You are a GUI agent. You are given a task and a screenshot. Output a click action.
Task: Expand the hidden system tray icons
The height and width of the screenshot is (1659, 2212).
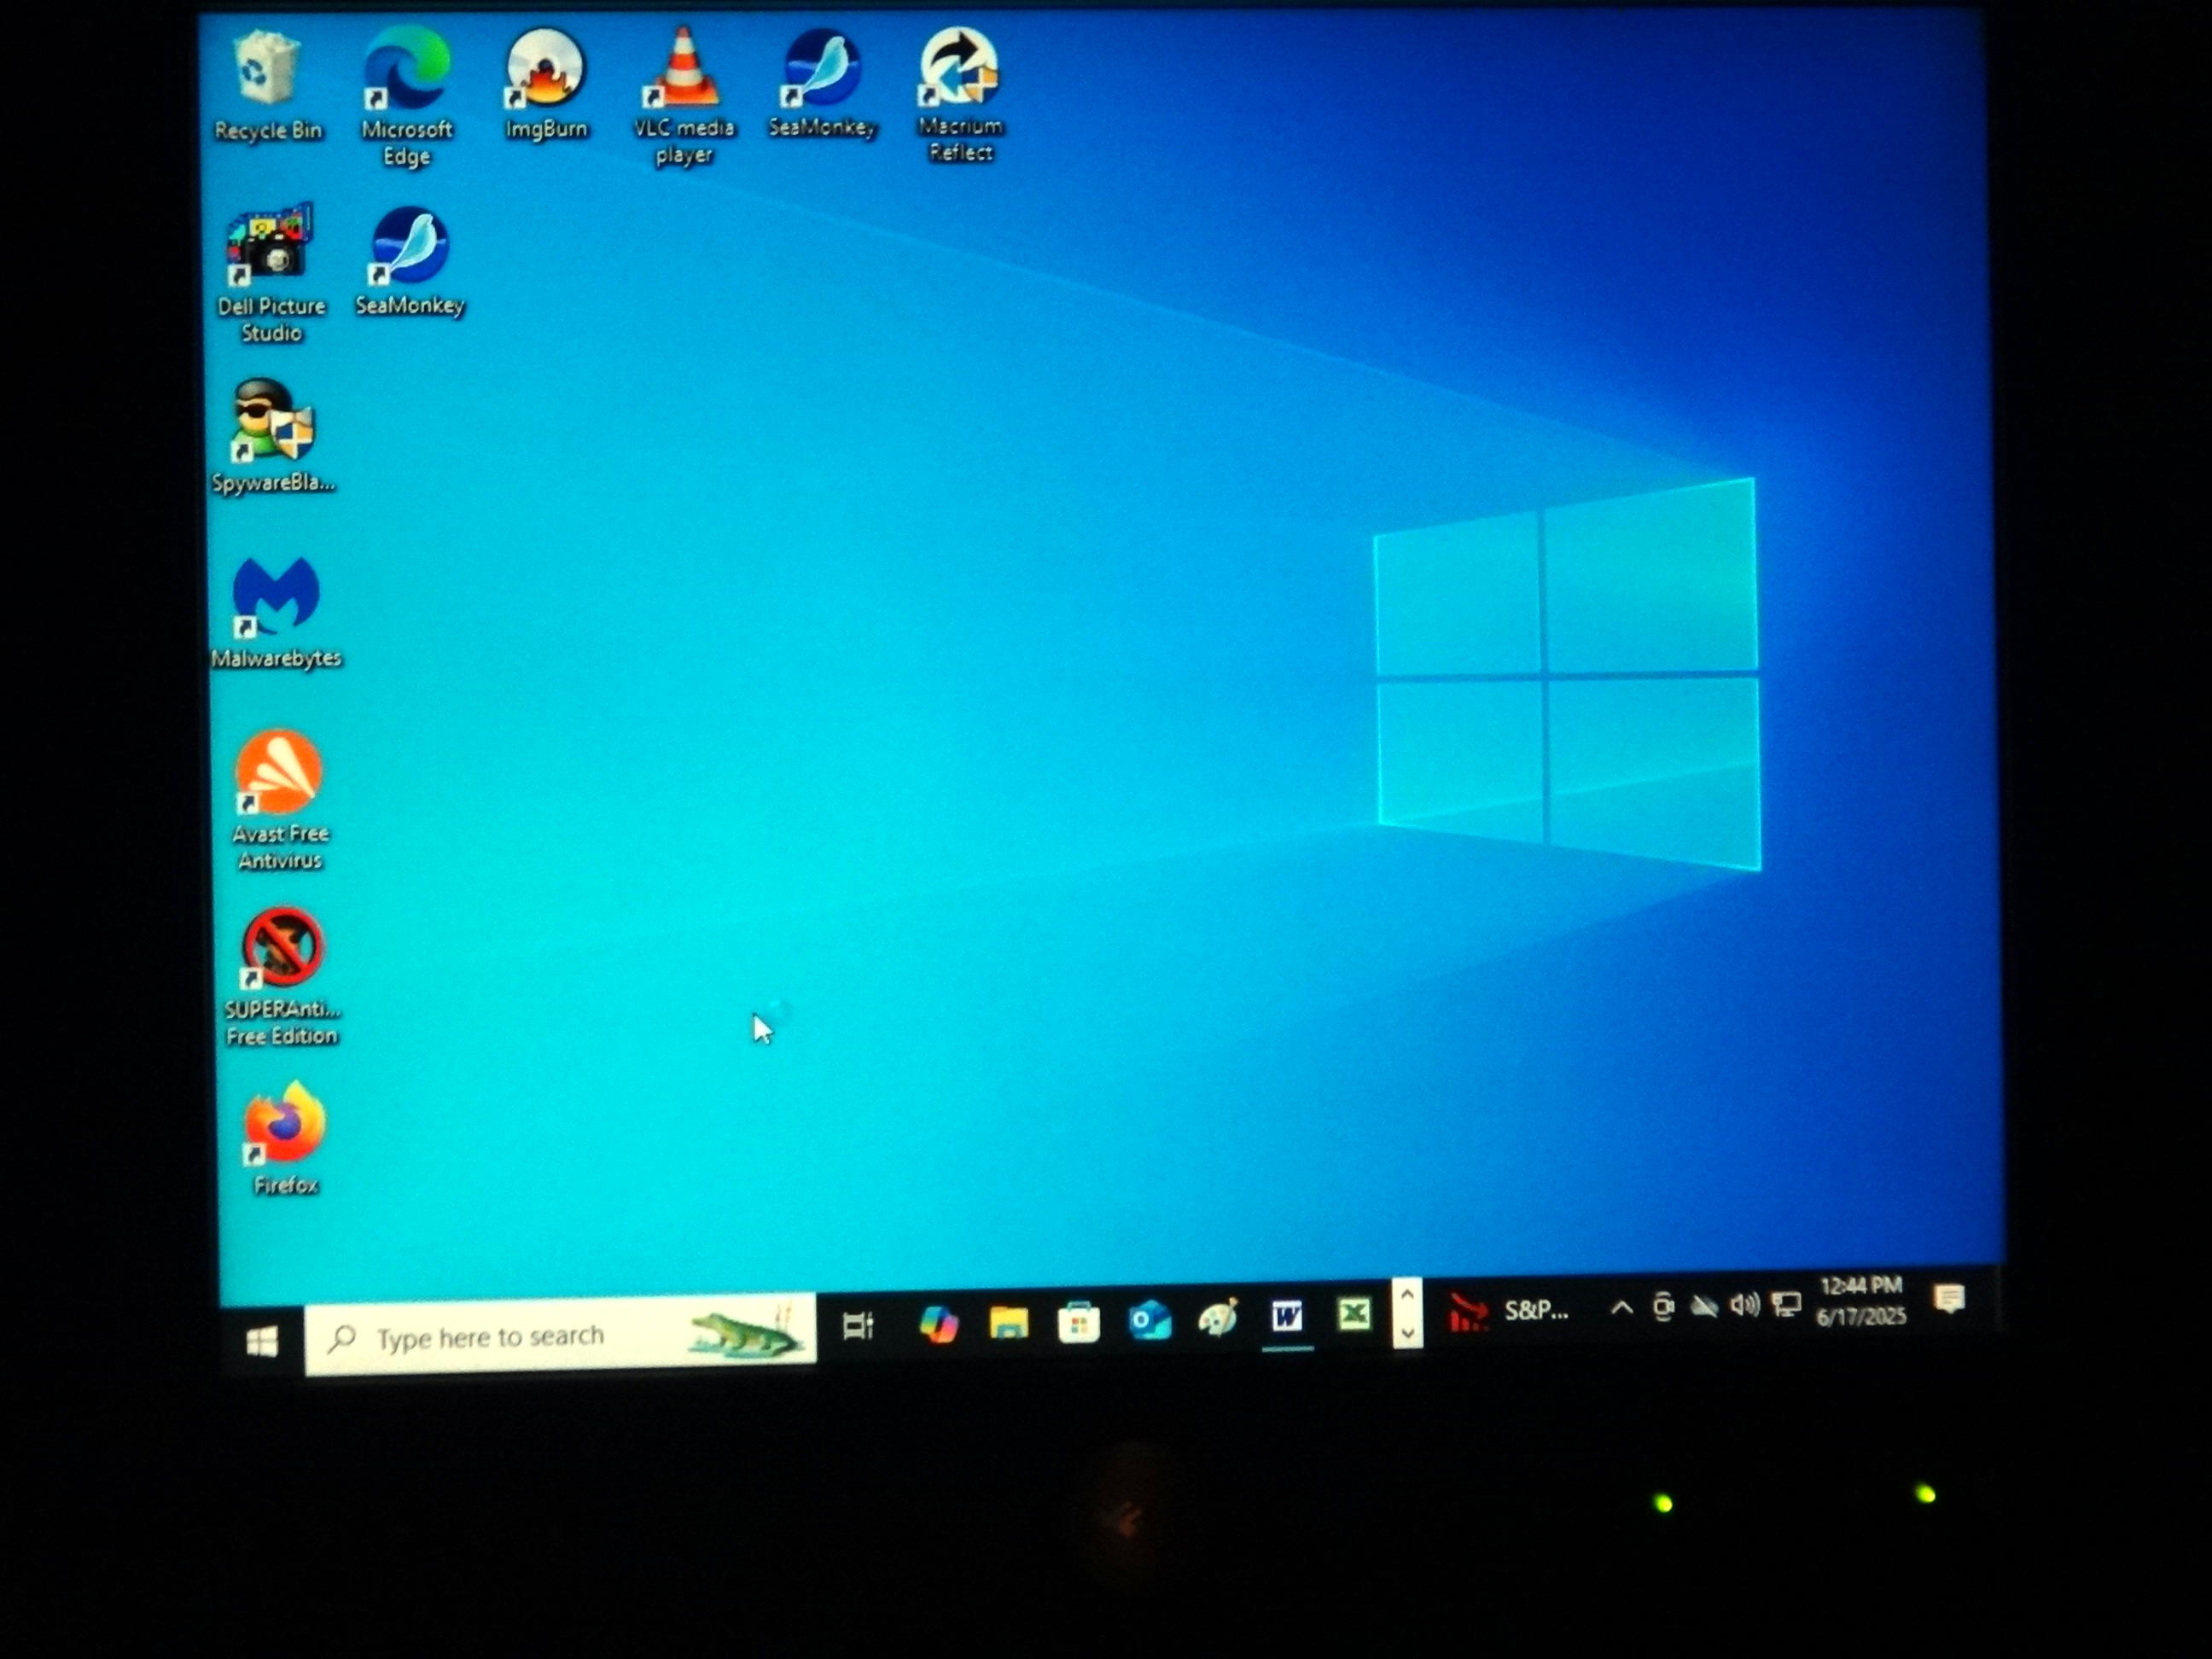[x=1622, y=1307]
